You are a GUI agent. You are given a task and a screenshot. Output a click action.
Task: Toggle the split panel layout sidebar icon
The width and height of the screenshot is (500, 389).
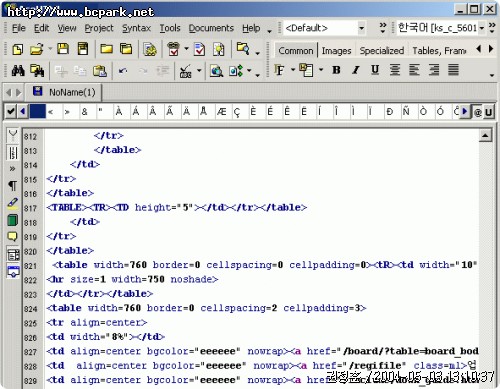(x=13, y=255)
